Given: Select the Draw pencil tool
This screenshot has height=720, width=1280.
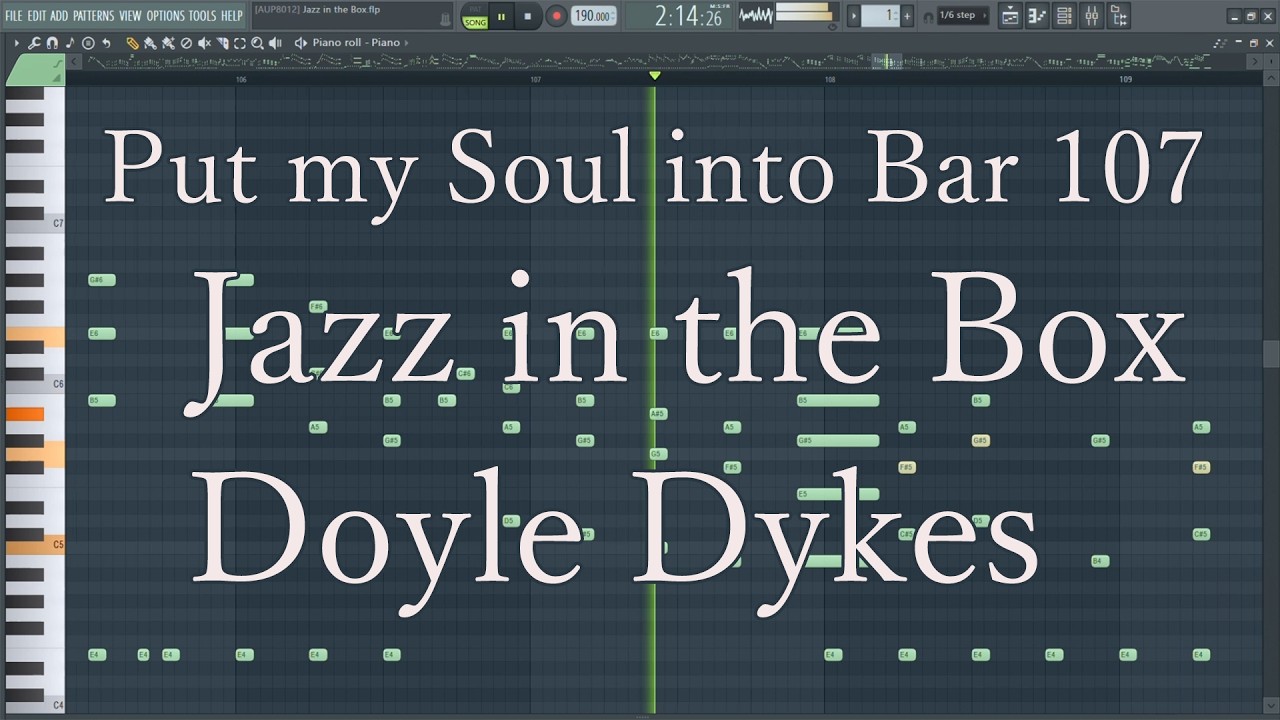Looking at the screenshot, I should pyautogui.click(x=132, y=43).
